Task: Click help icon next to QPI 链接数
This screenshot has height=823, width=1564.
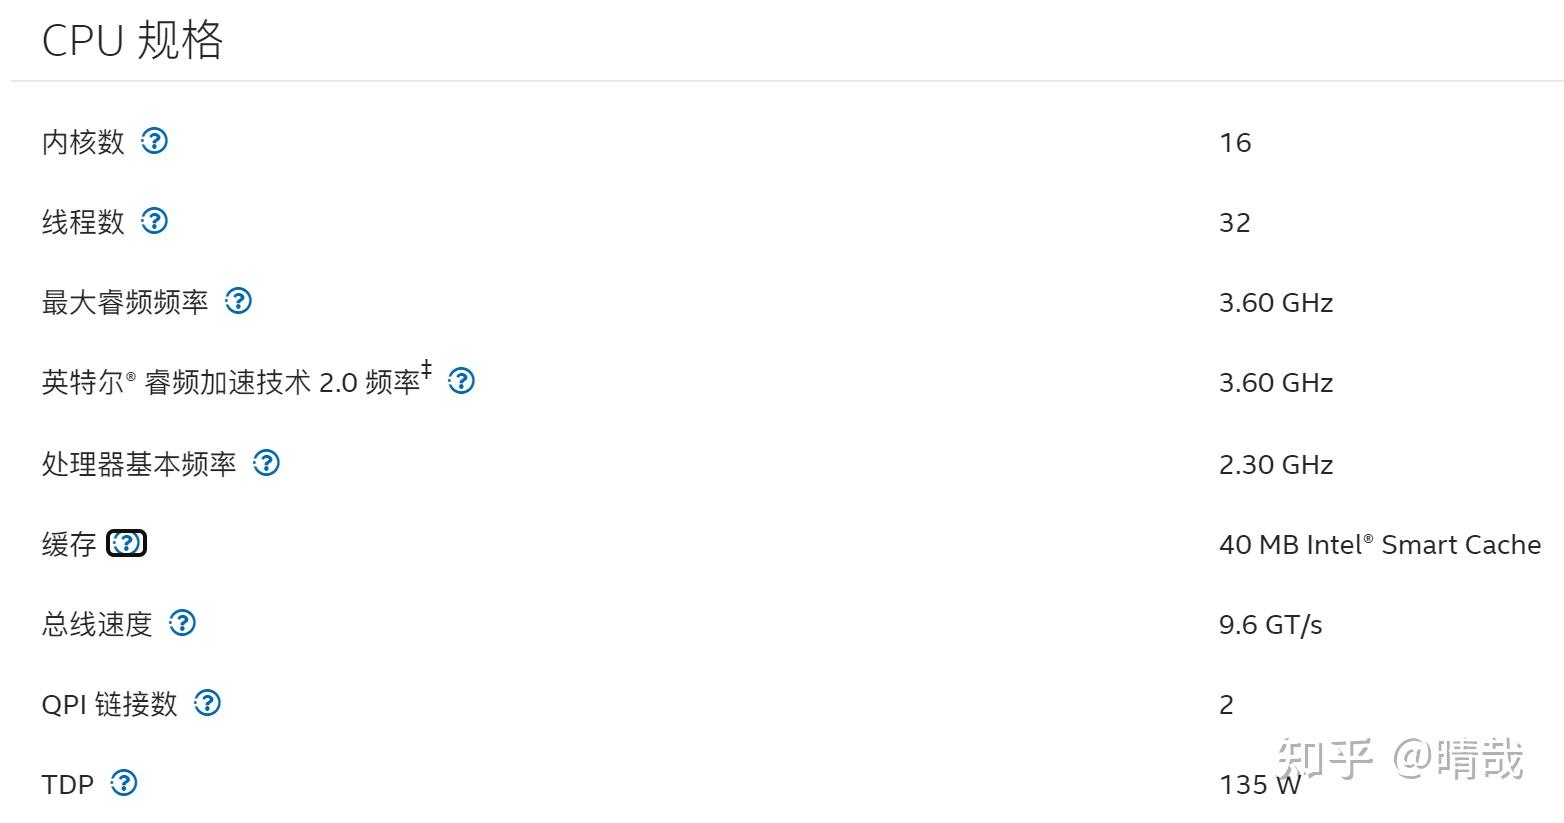Action: [207, 703]
